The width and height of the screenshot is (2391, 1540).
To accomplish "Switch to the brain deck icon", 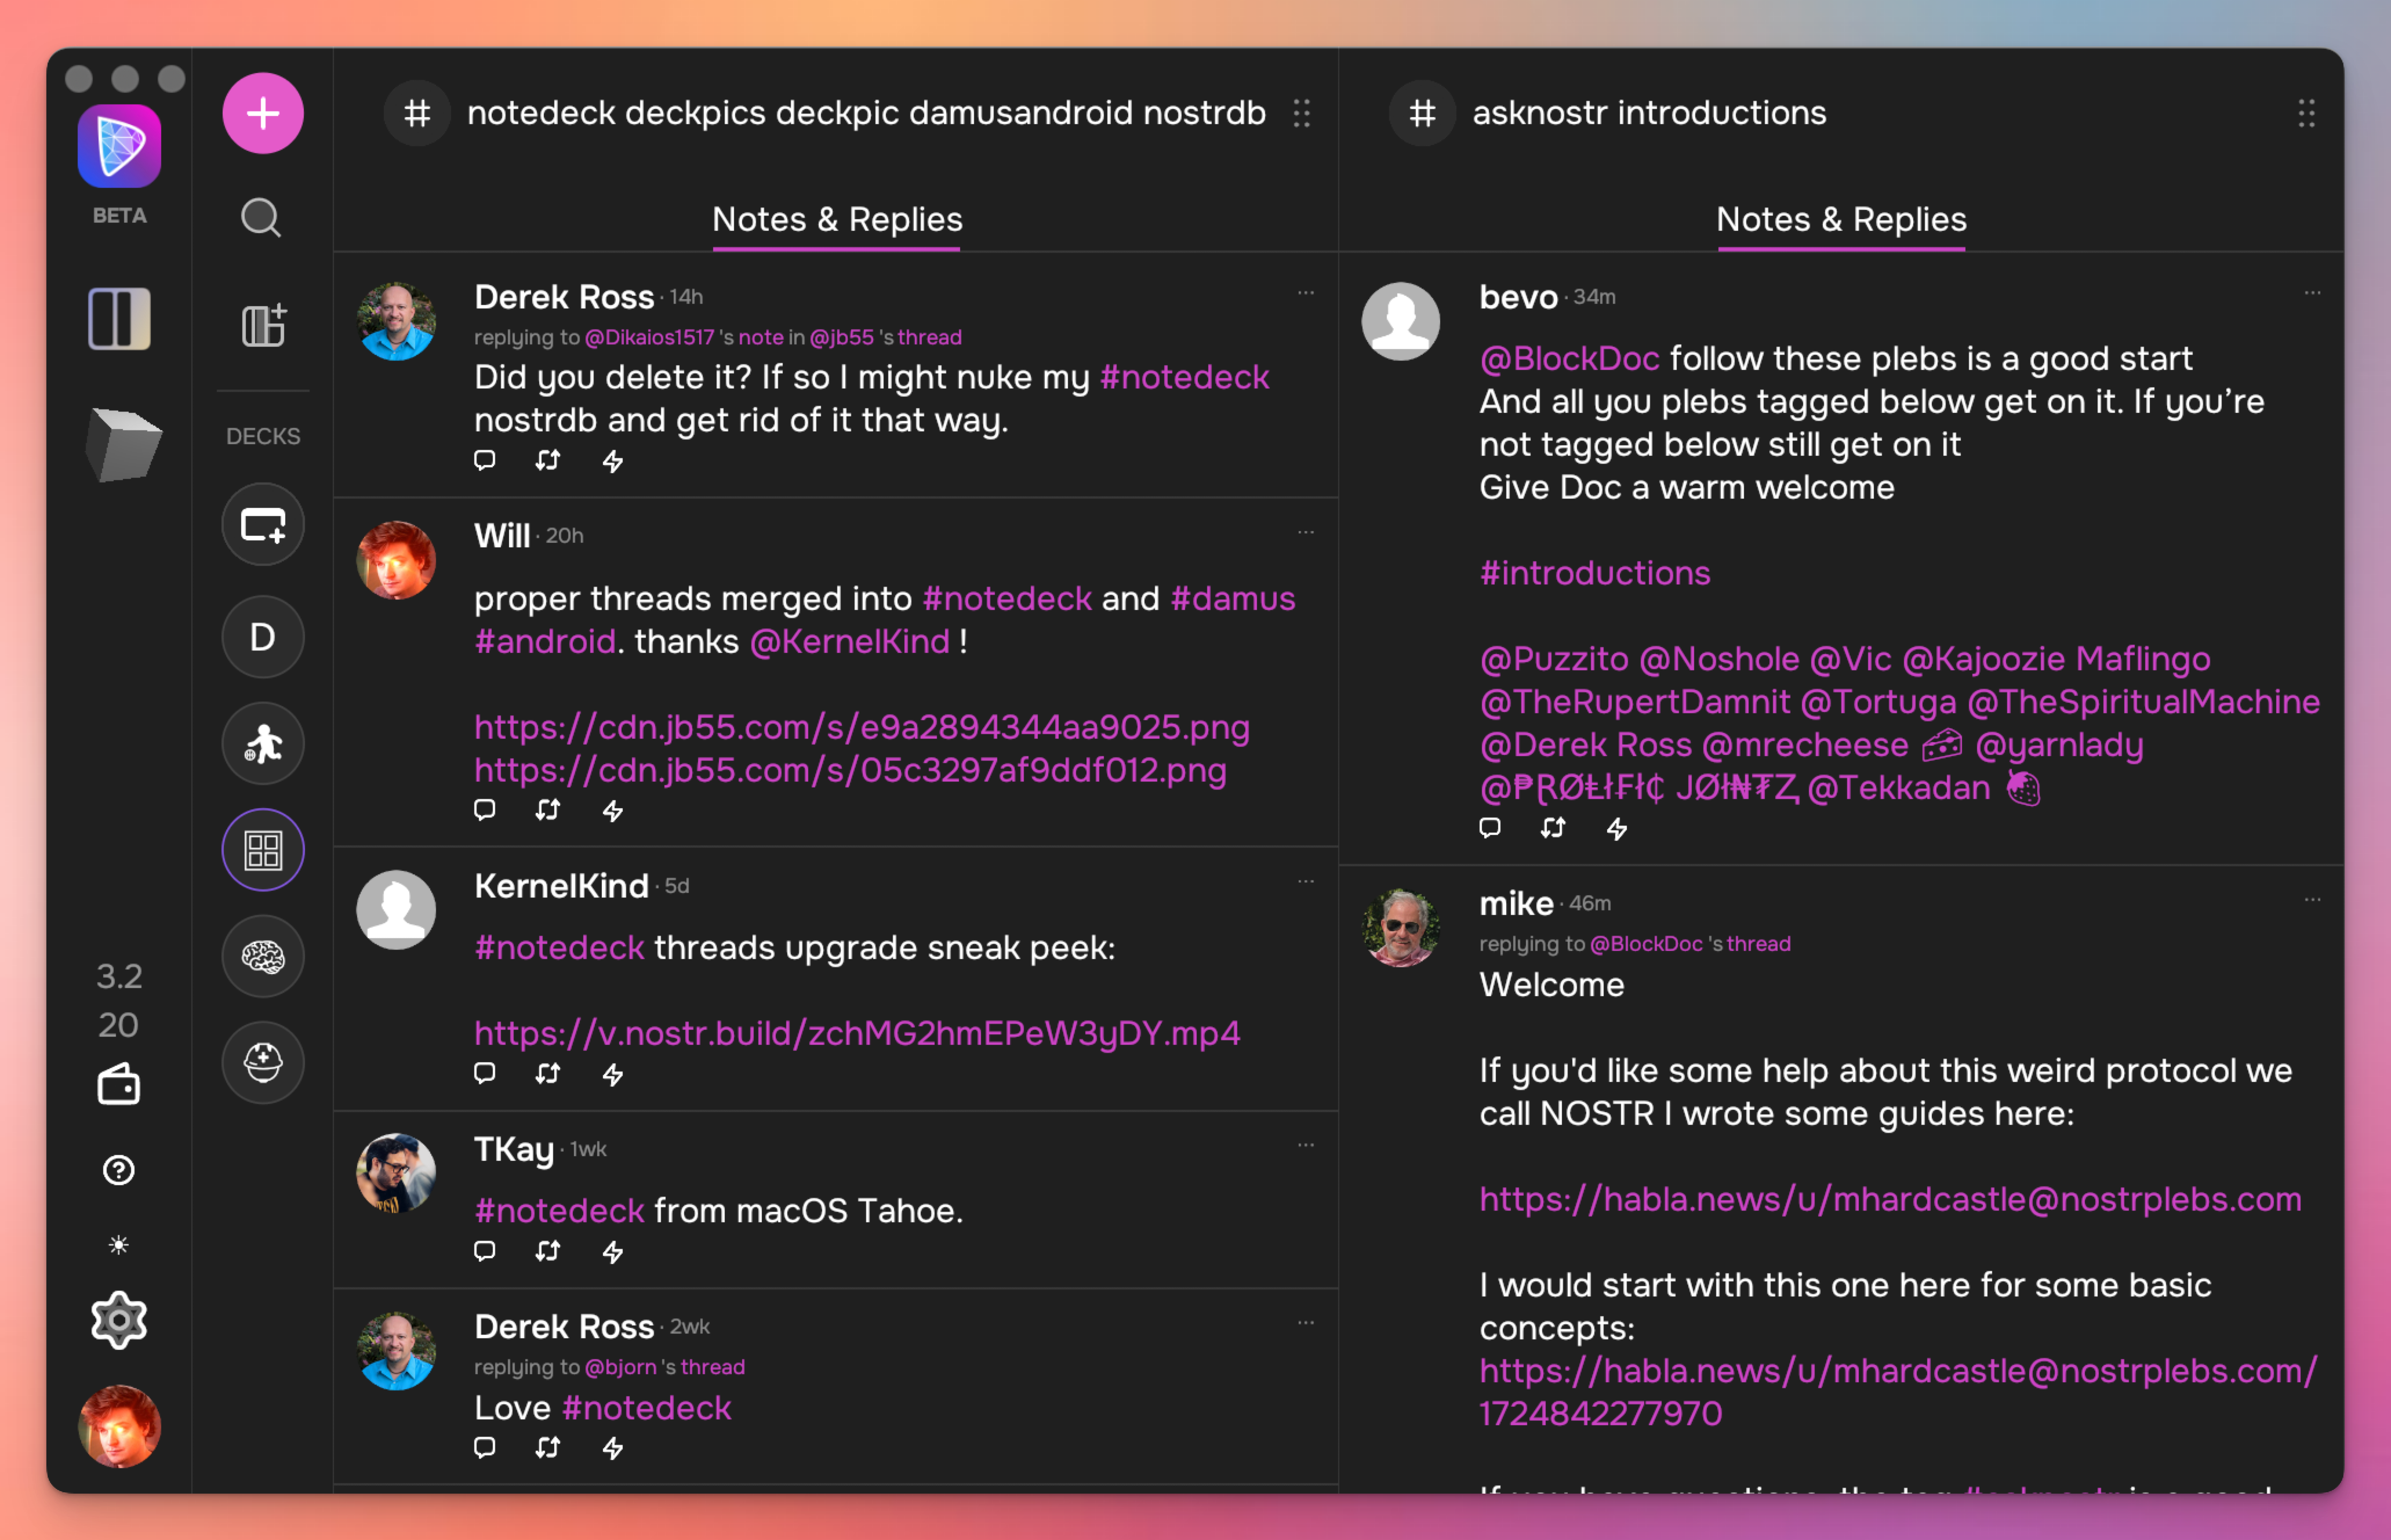I will pos(263,957).
